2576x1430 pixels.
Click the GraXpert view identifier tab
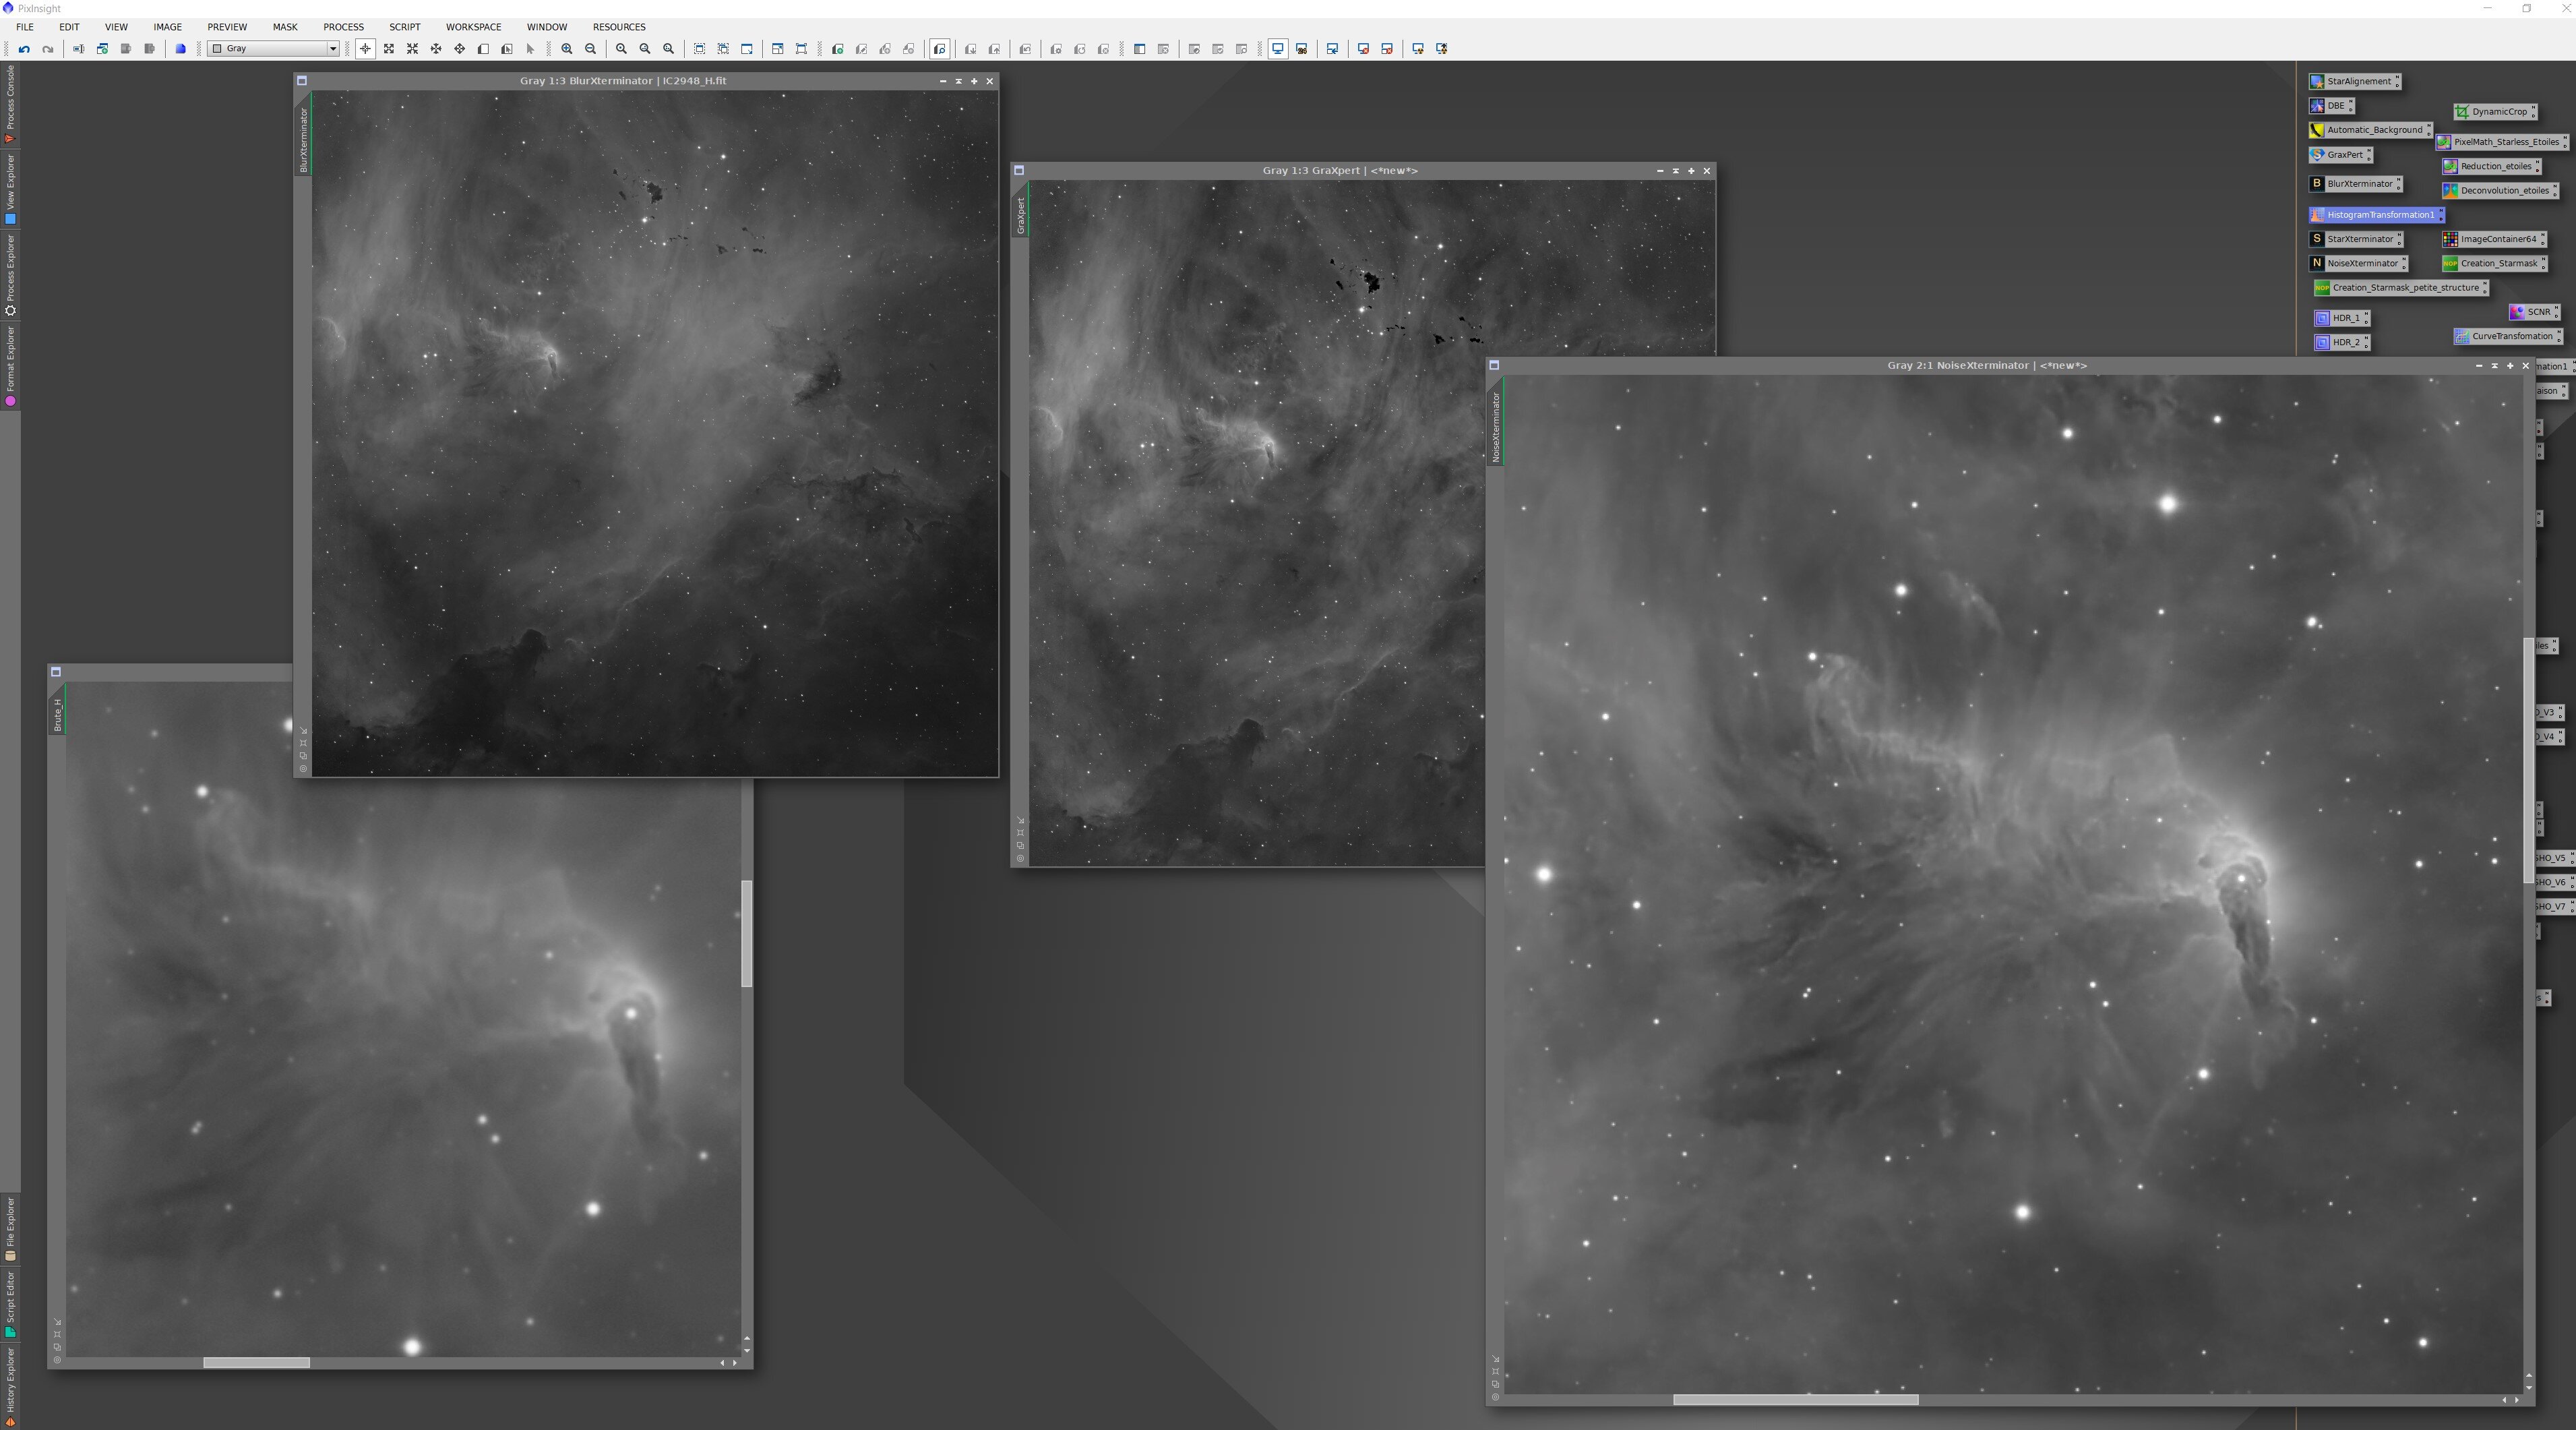(x=1020, y=215)
